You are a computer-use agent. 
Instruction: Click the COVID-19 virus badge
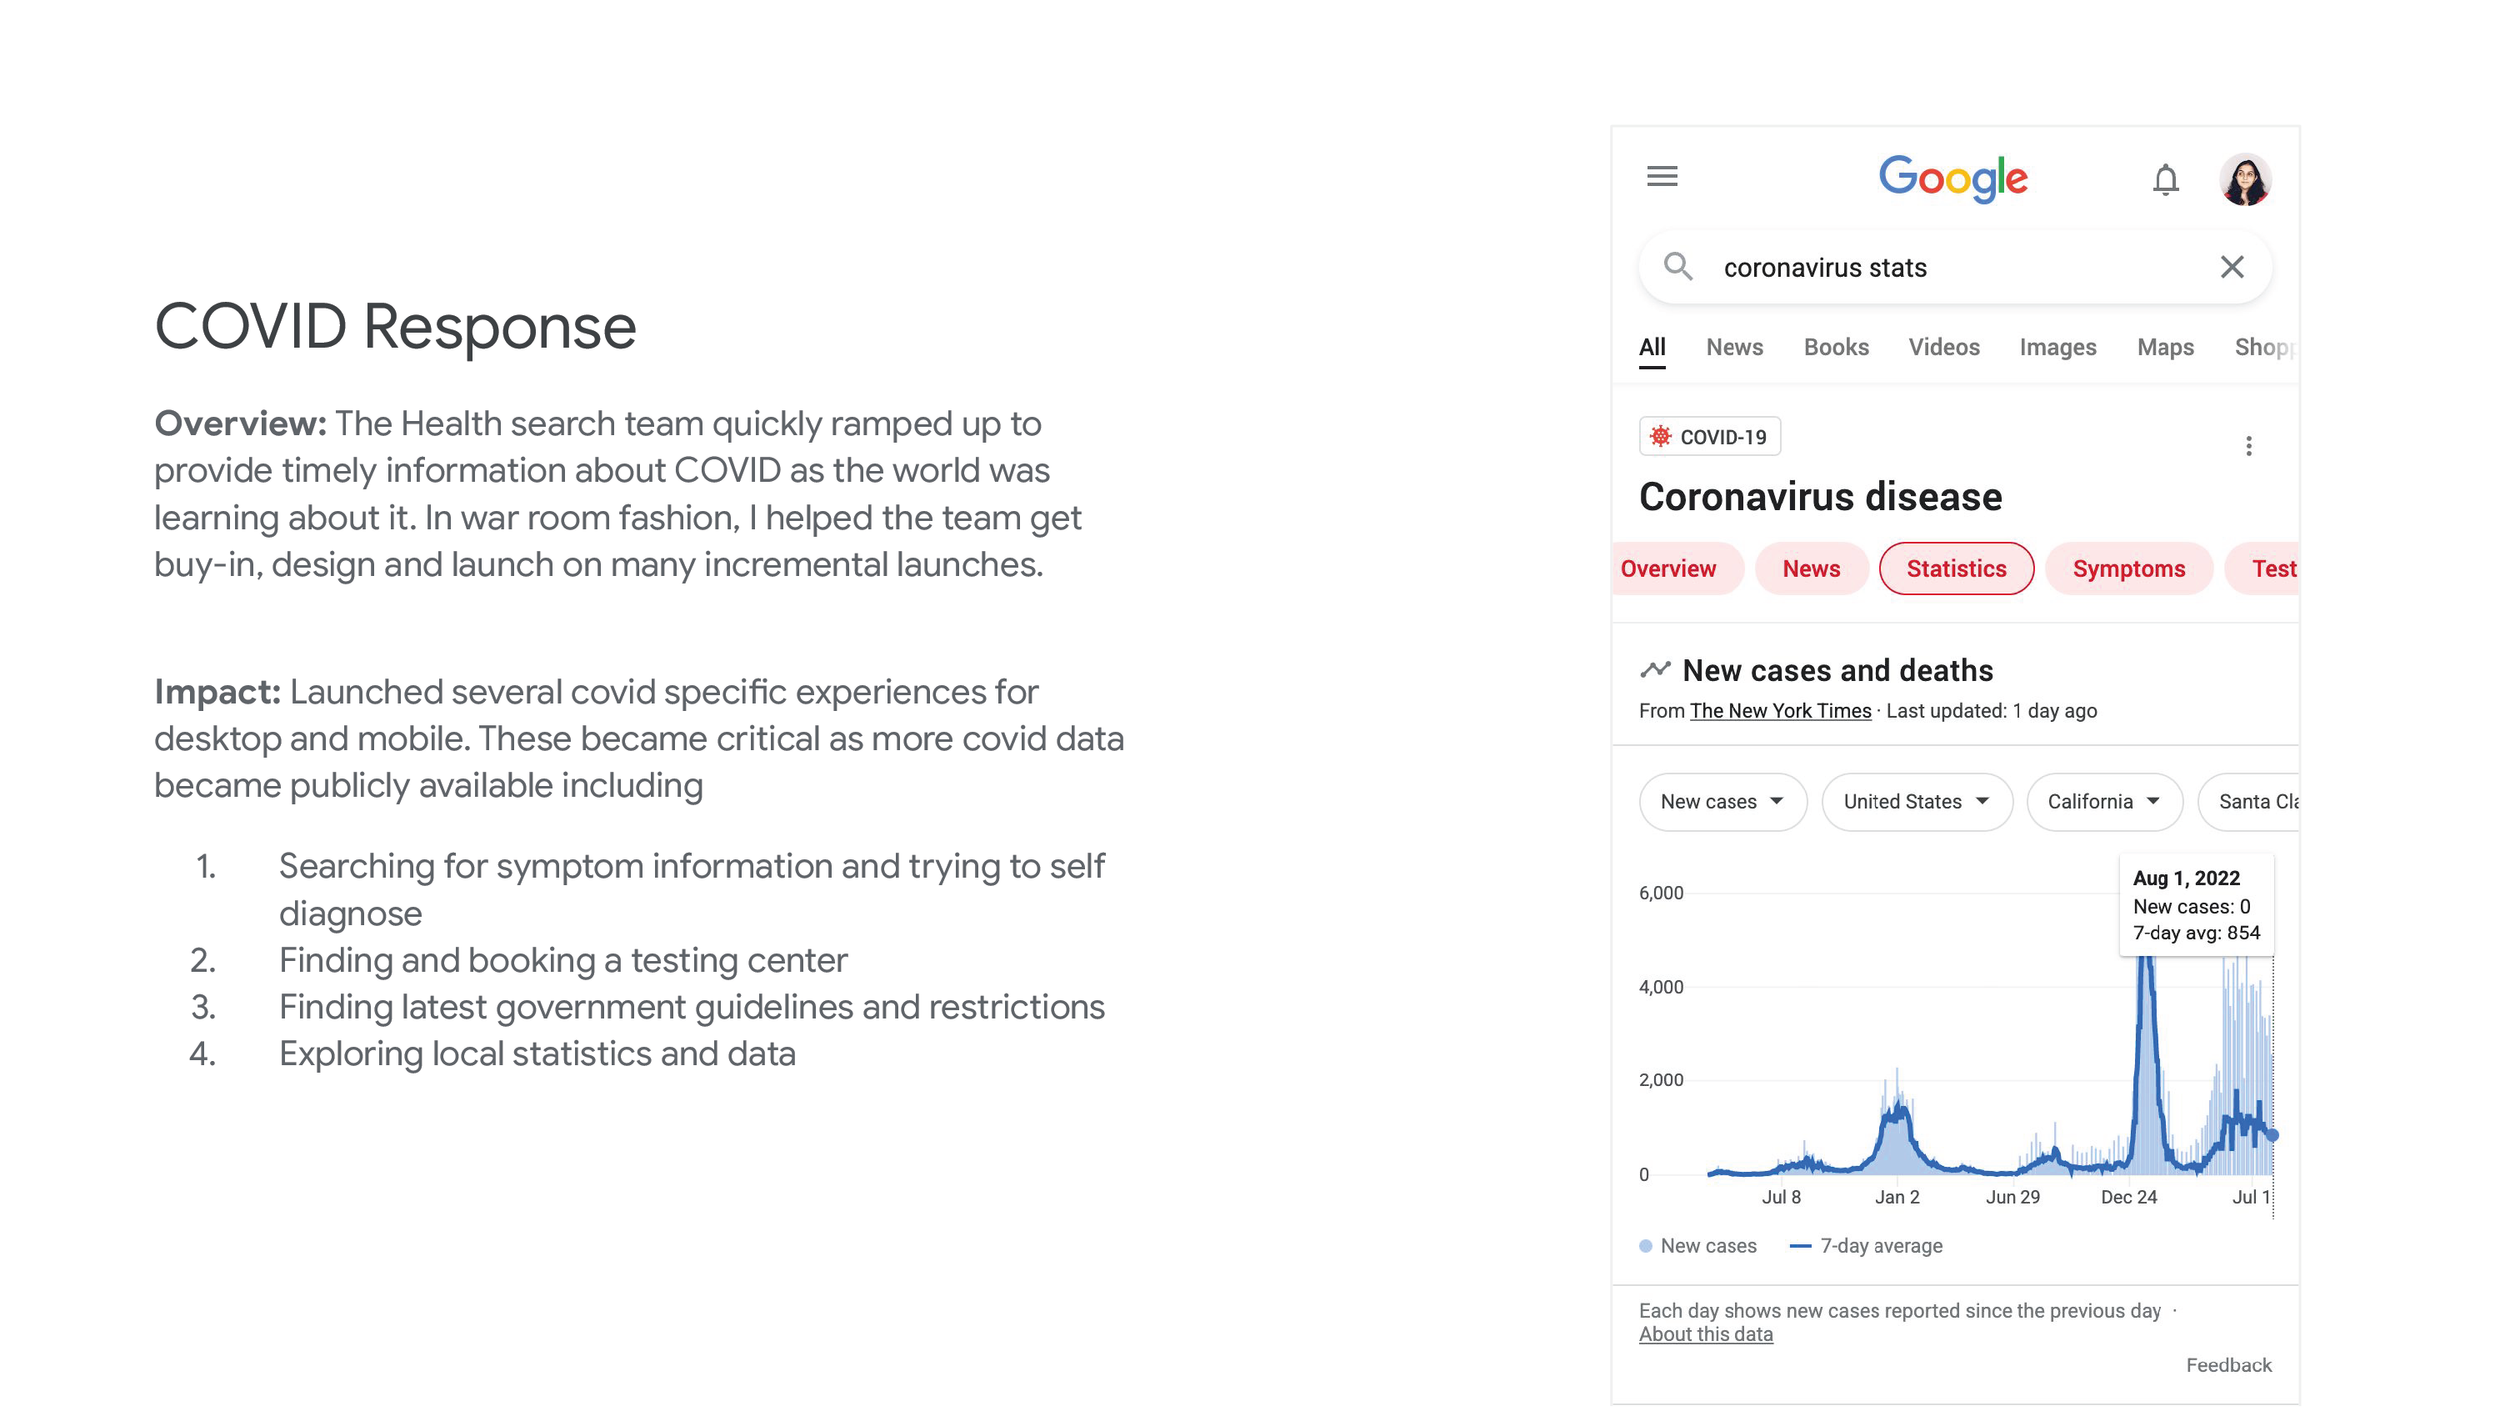pos(1709,437)
